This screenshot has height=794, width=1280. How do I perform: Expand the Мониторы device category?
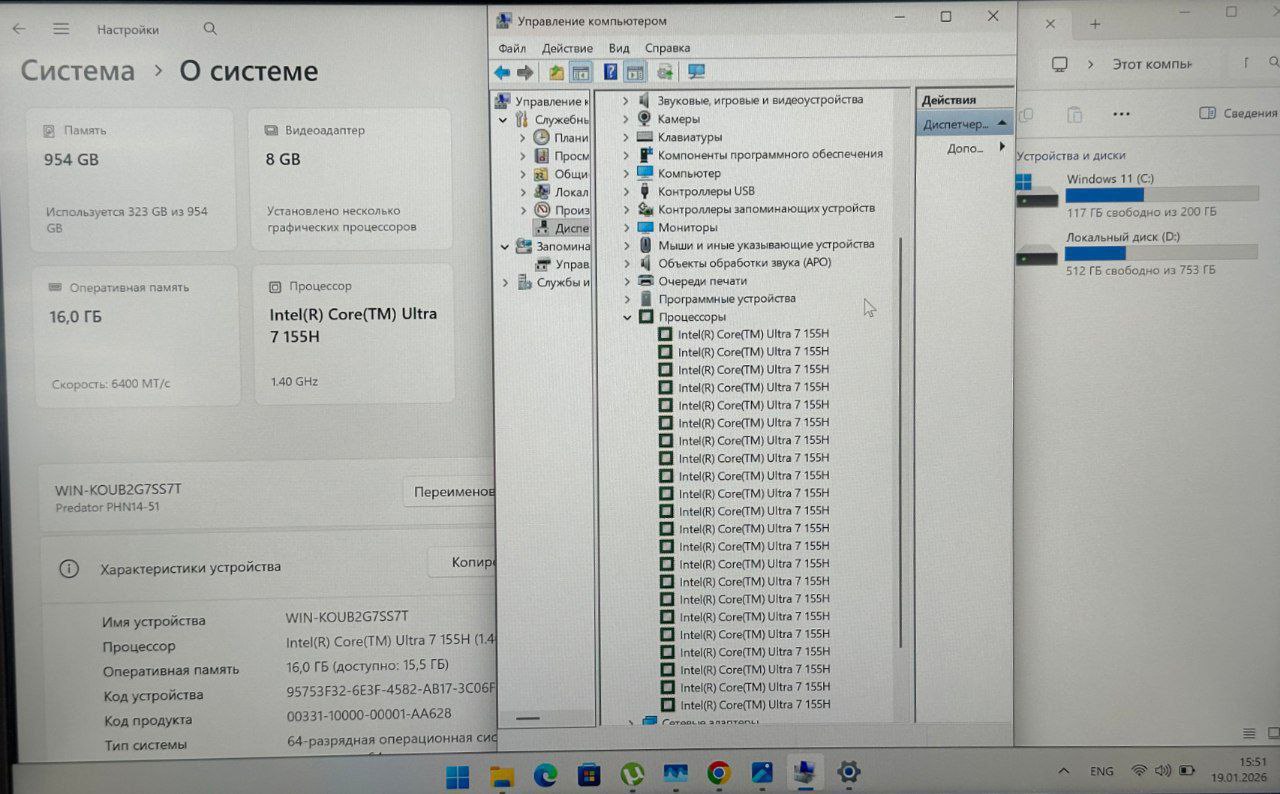[627, 227]
